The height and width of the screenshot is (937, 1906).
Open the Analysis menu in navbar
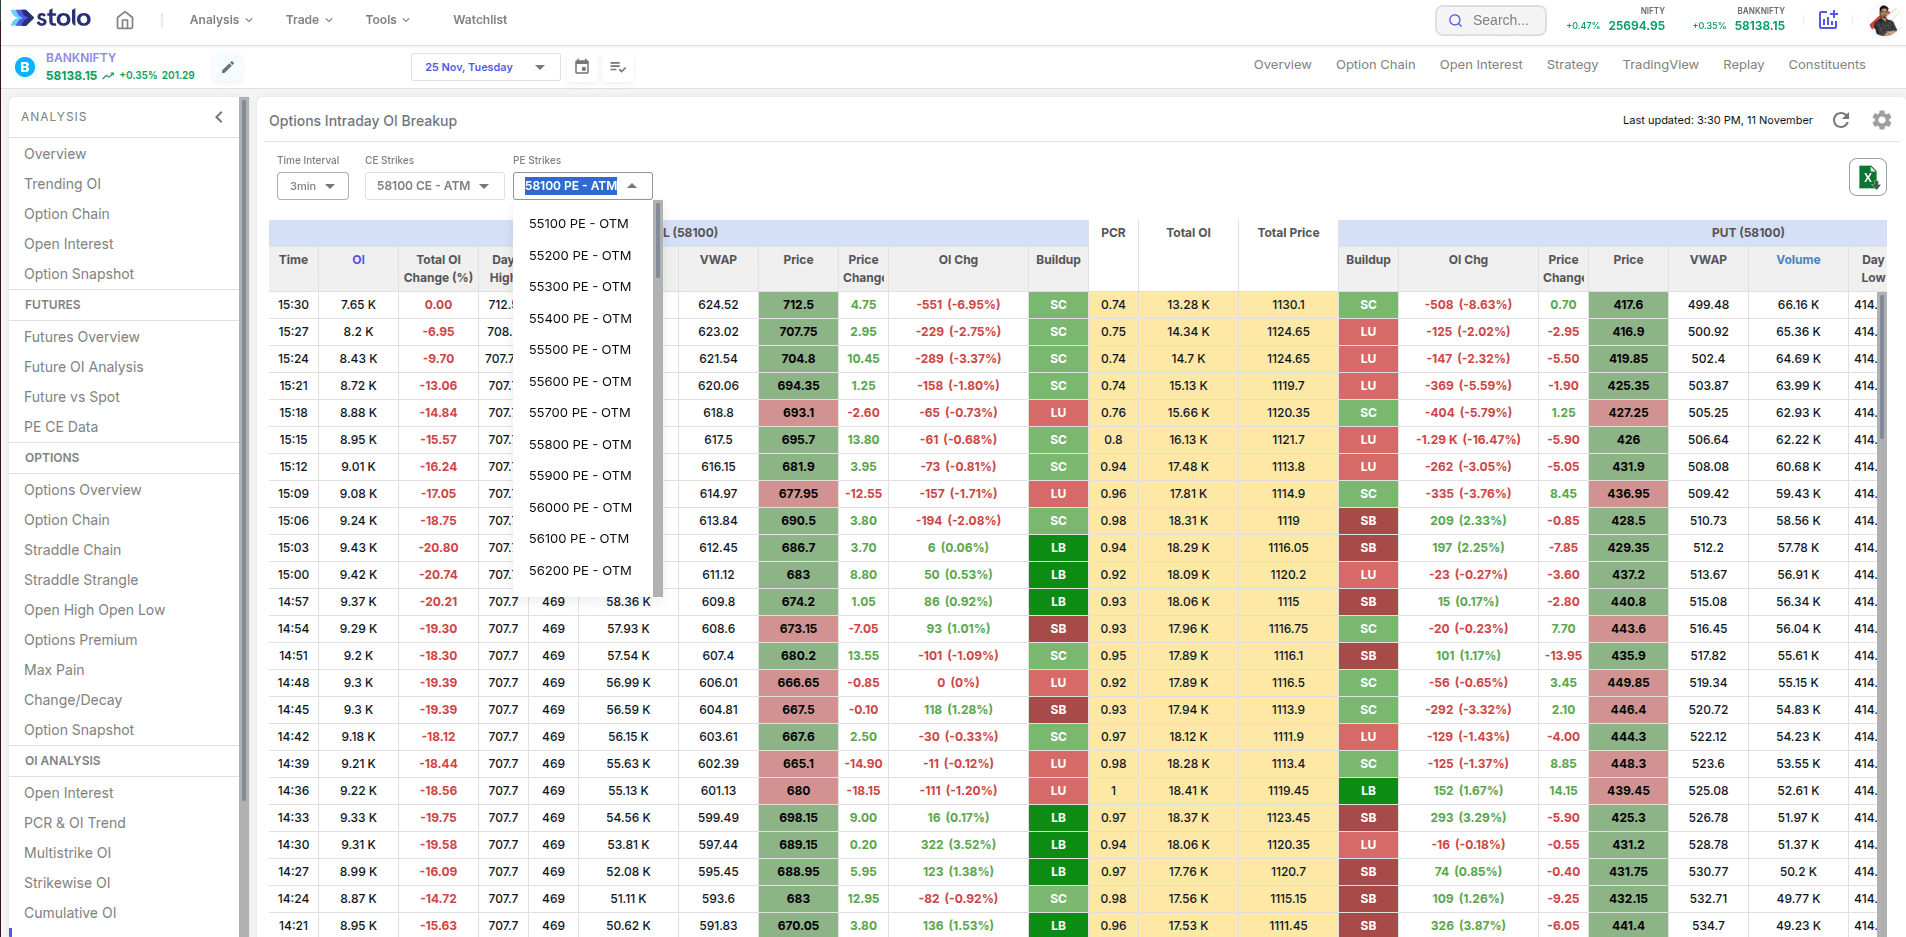coord(221,20)
